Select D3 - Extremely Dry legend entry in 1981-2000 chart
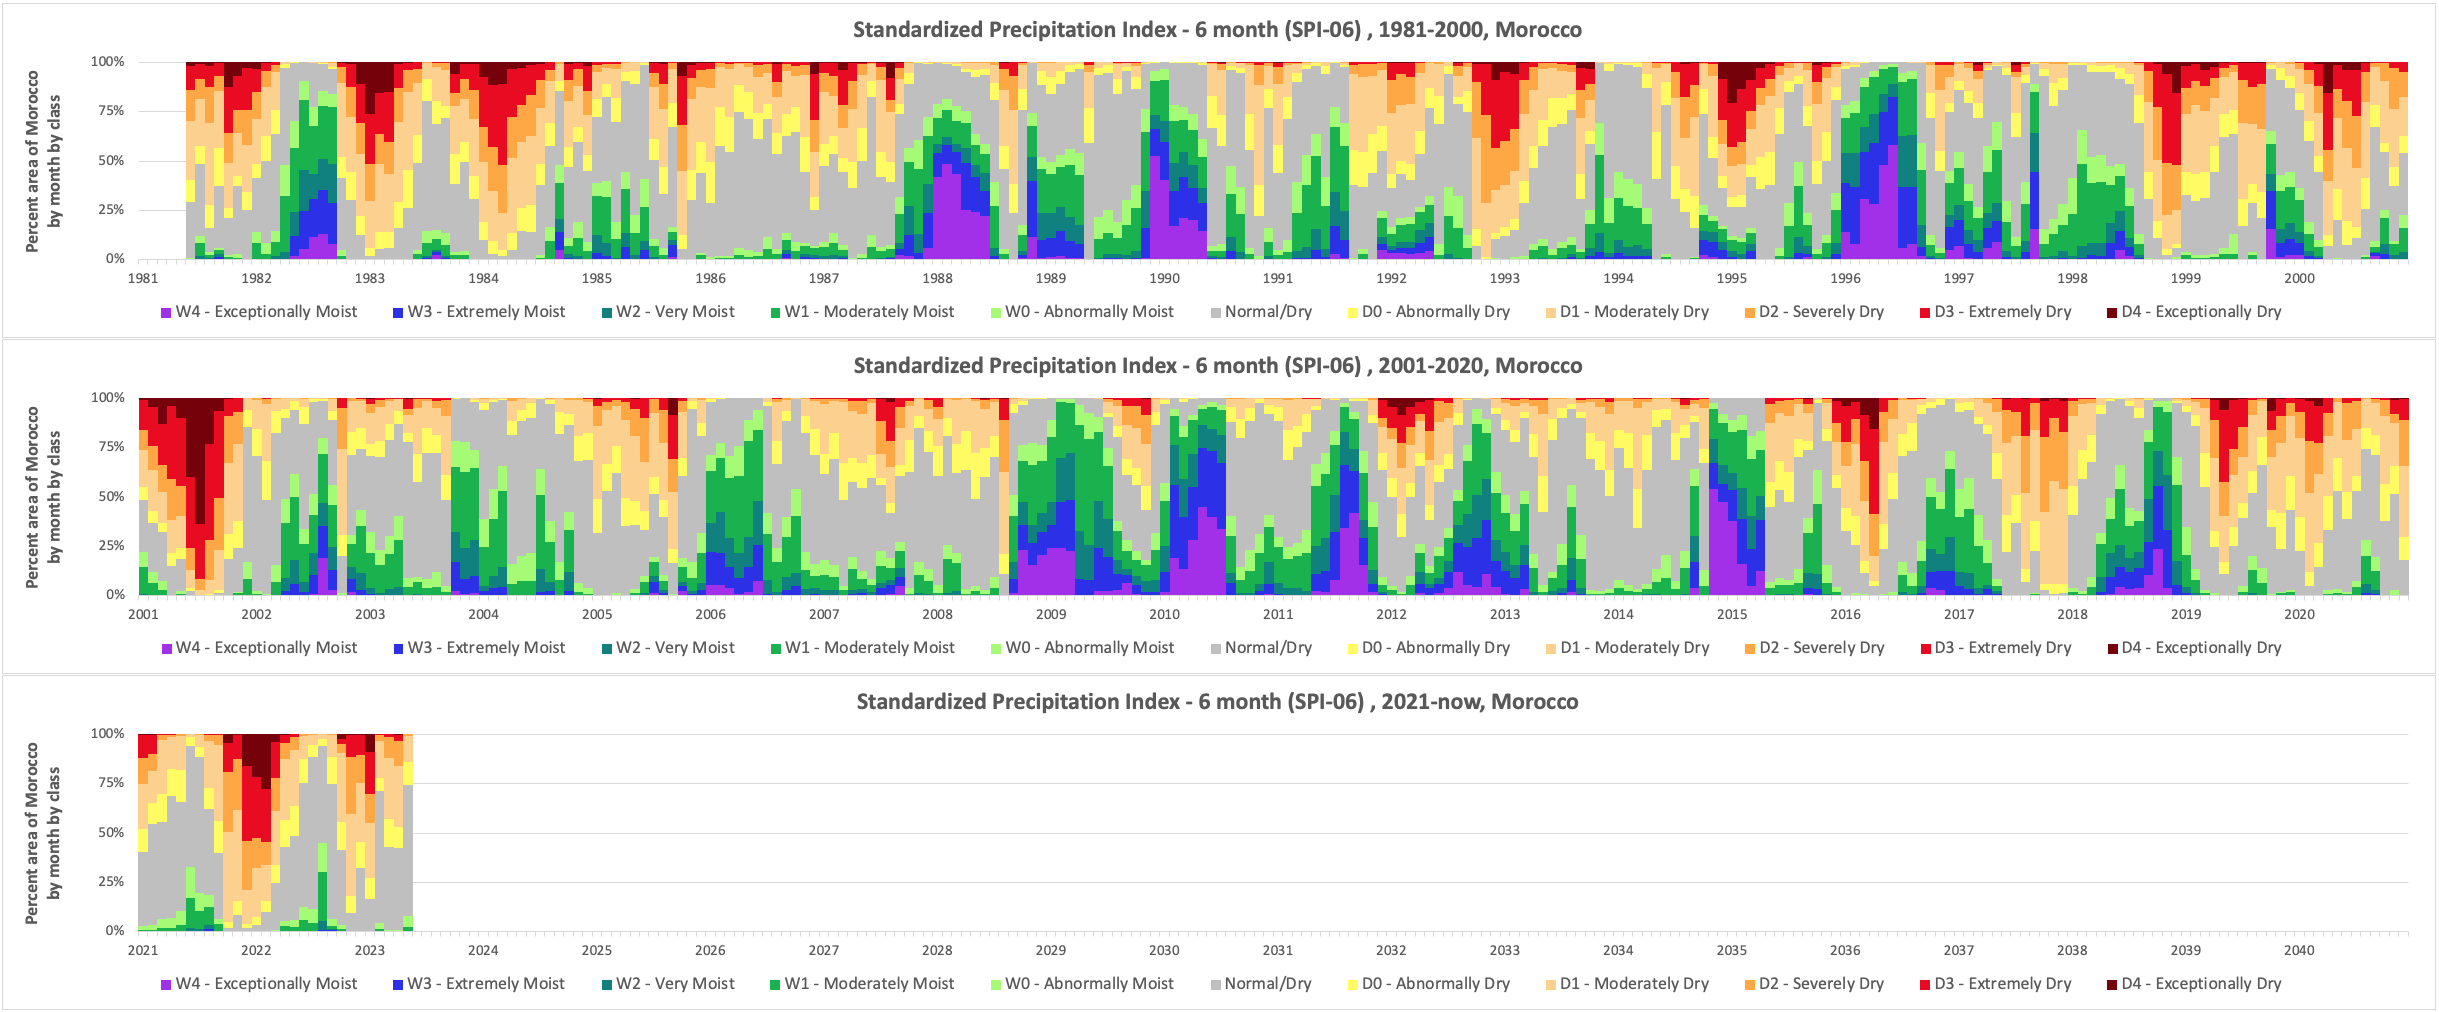Viewport: 2439px width, 1012px height. click(x=1995, y=312)
